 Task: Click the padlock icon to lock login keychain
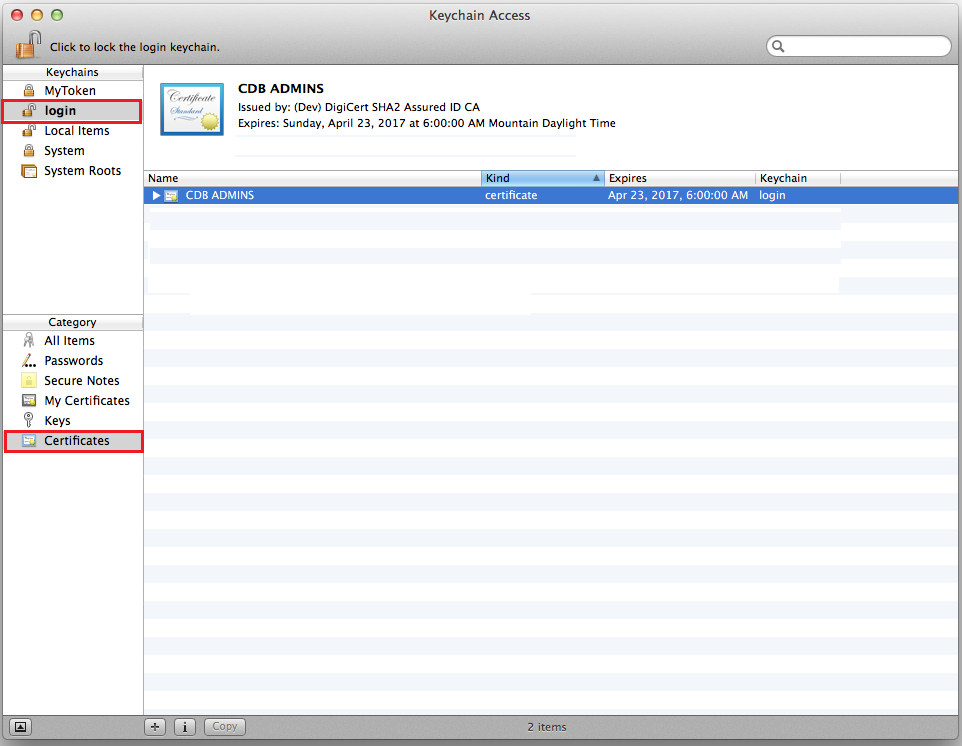click(30, 45)
